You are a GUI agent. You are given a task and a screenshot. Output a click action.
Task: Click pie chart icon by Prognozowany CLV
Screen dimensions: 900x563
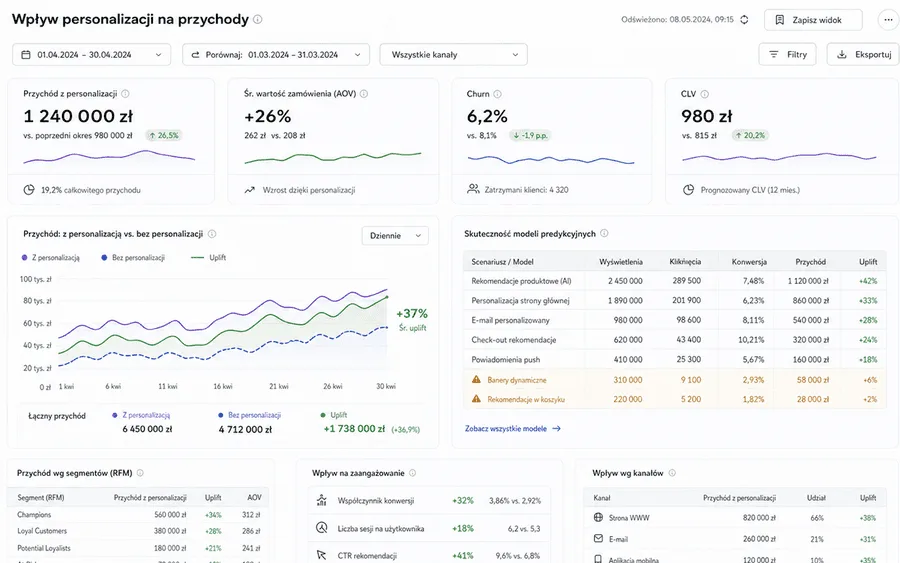(x=688, y=190)
